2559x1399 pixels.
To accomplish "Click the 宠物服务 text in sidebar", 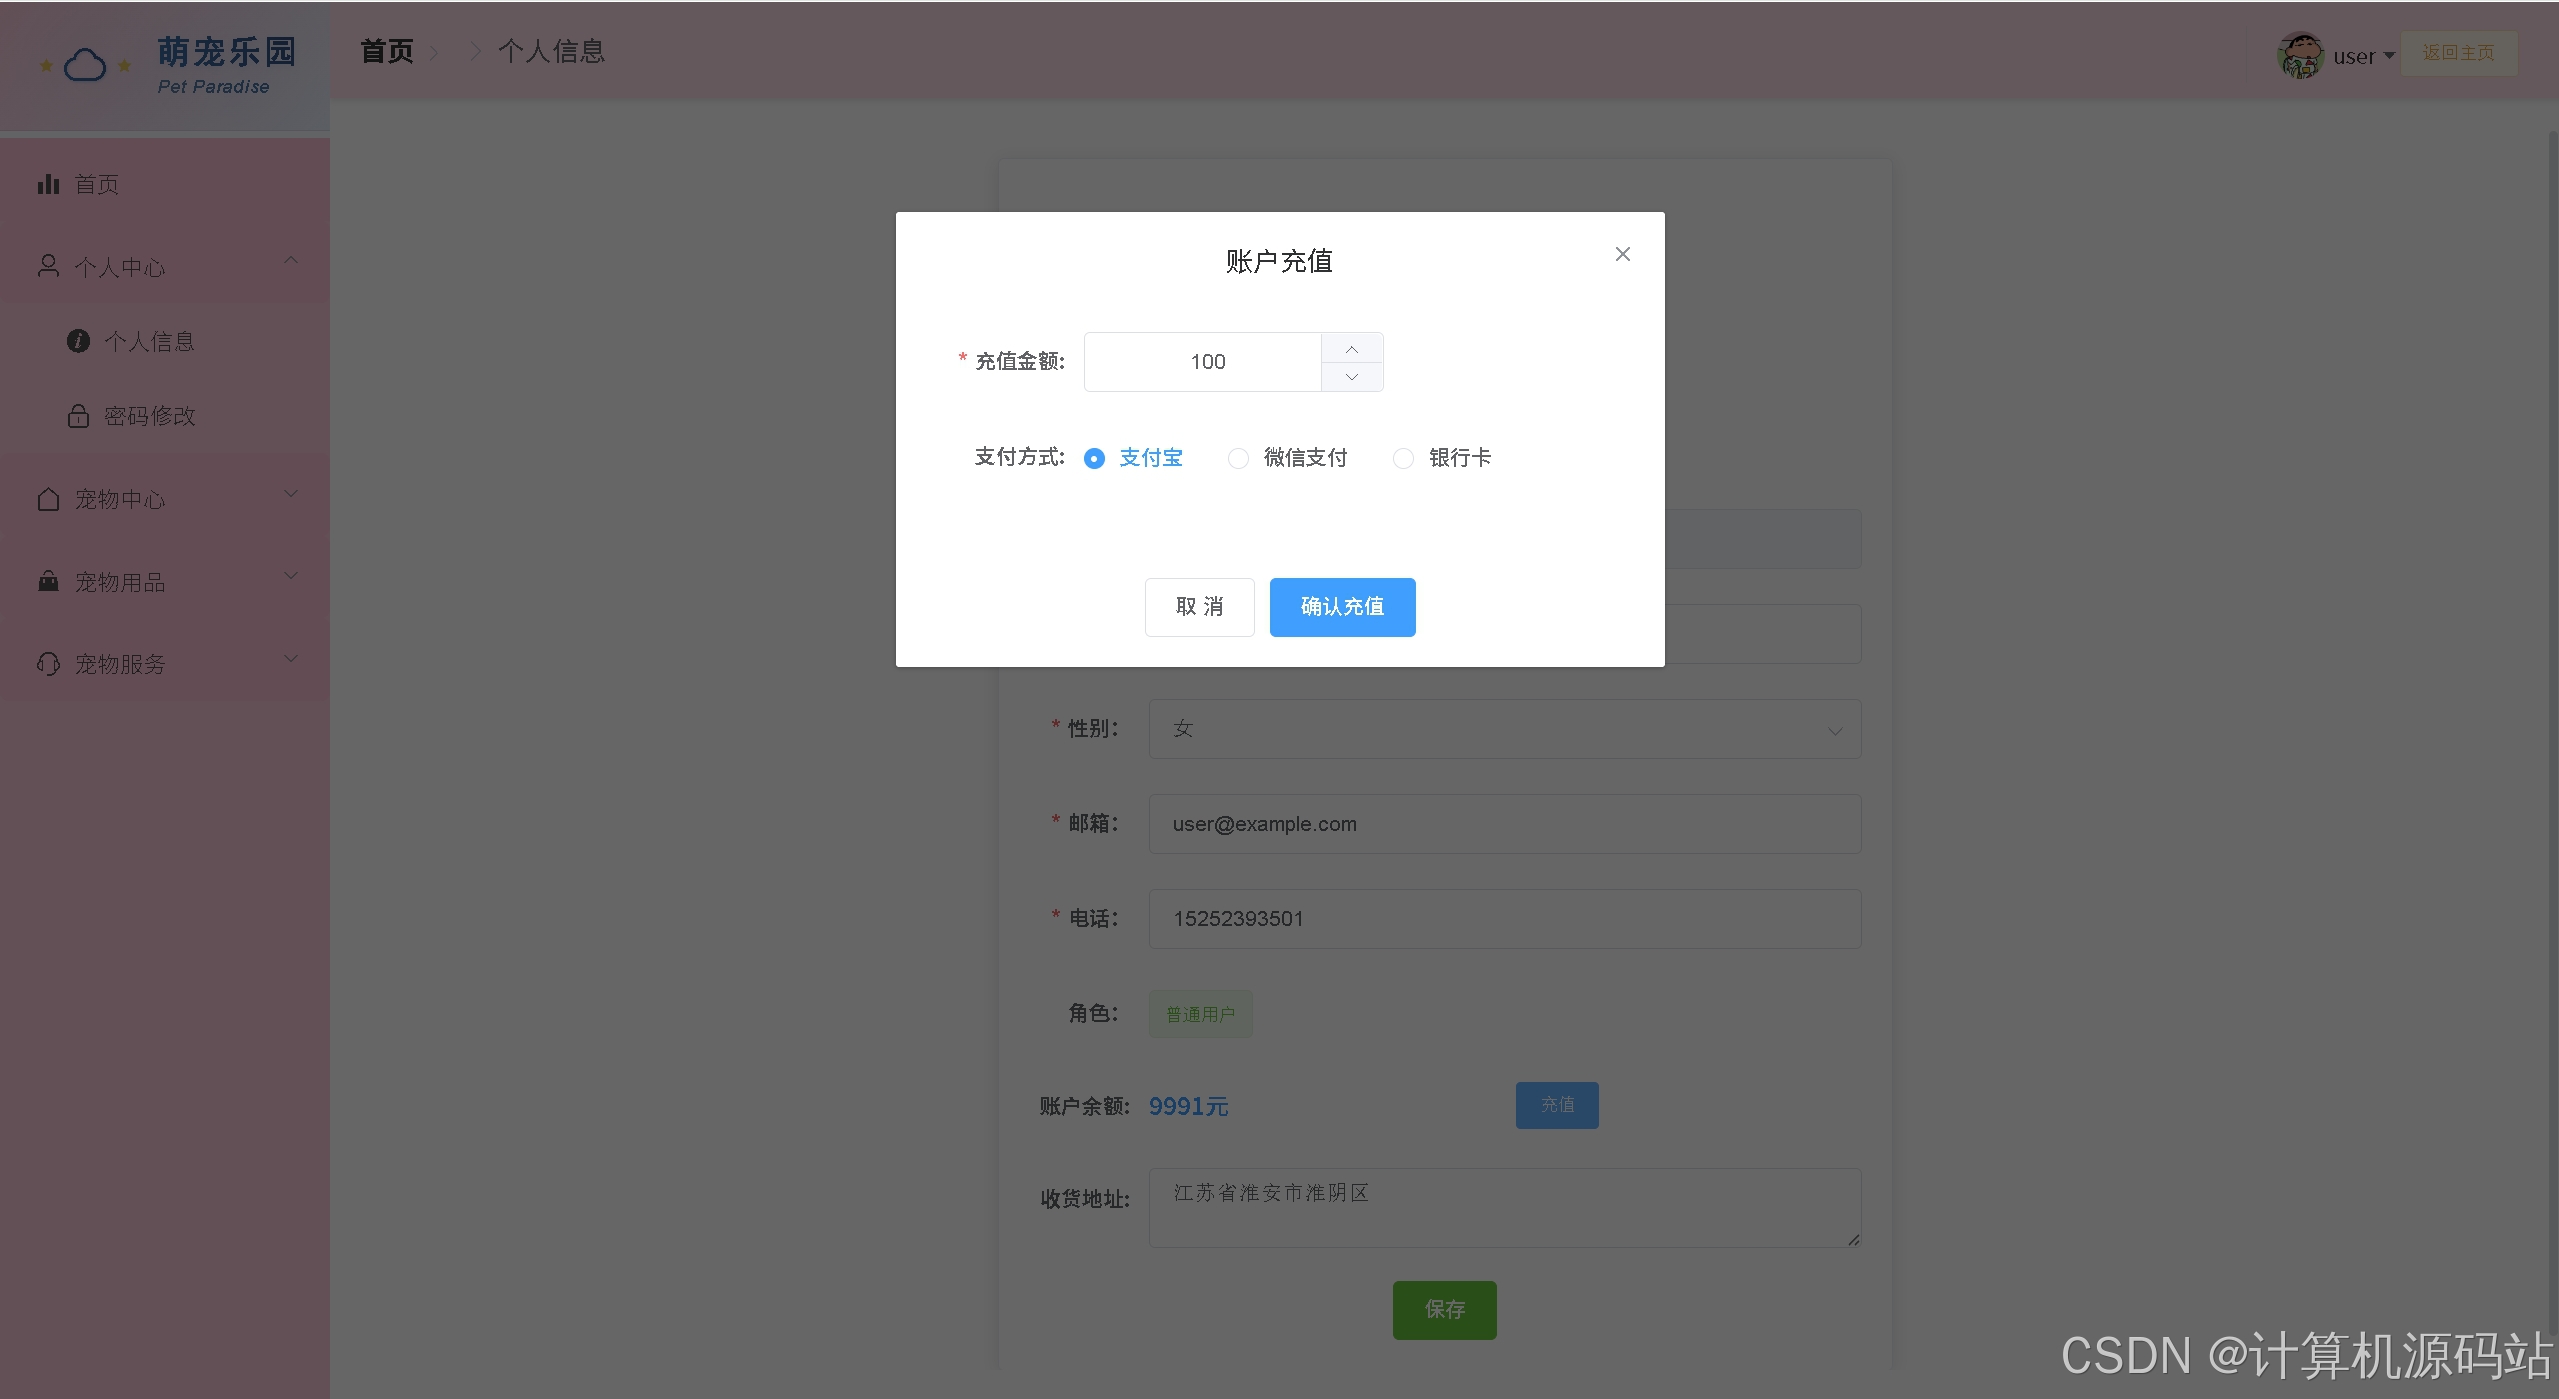I will (120, 665).
